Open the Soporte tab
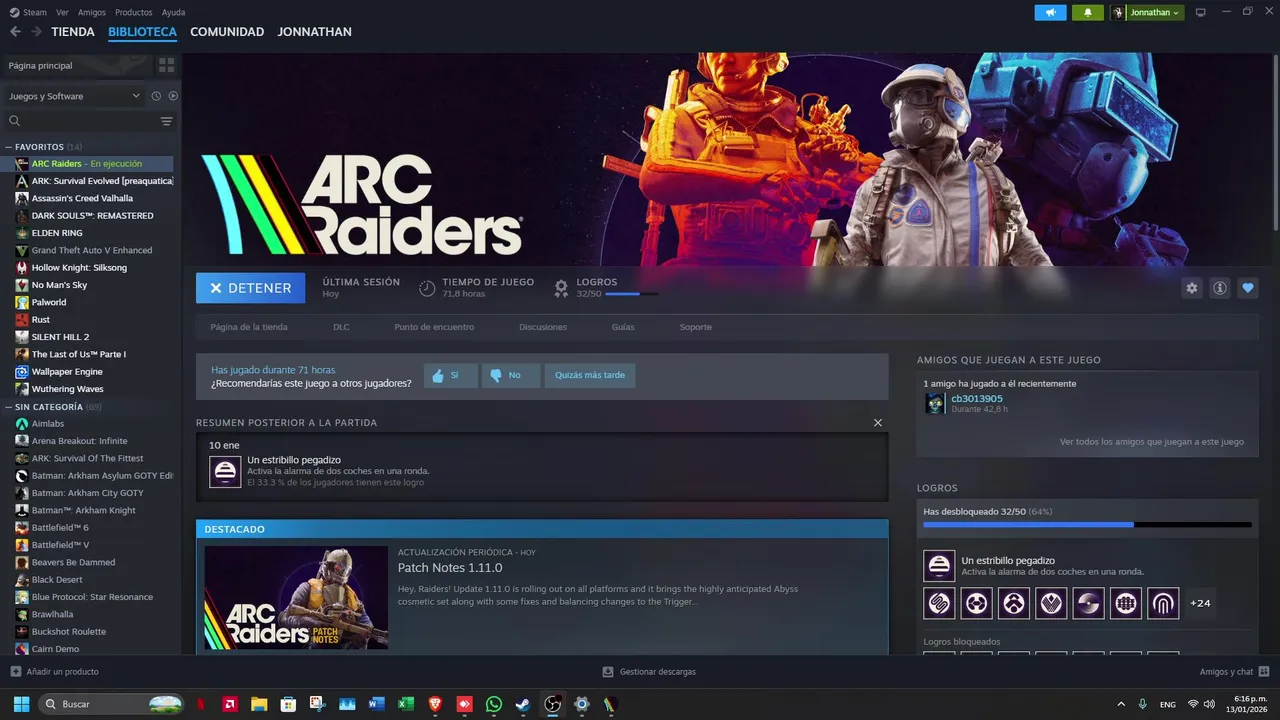The width and height of the screenshot is (1280, 720). pos(696,327)
